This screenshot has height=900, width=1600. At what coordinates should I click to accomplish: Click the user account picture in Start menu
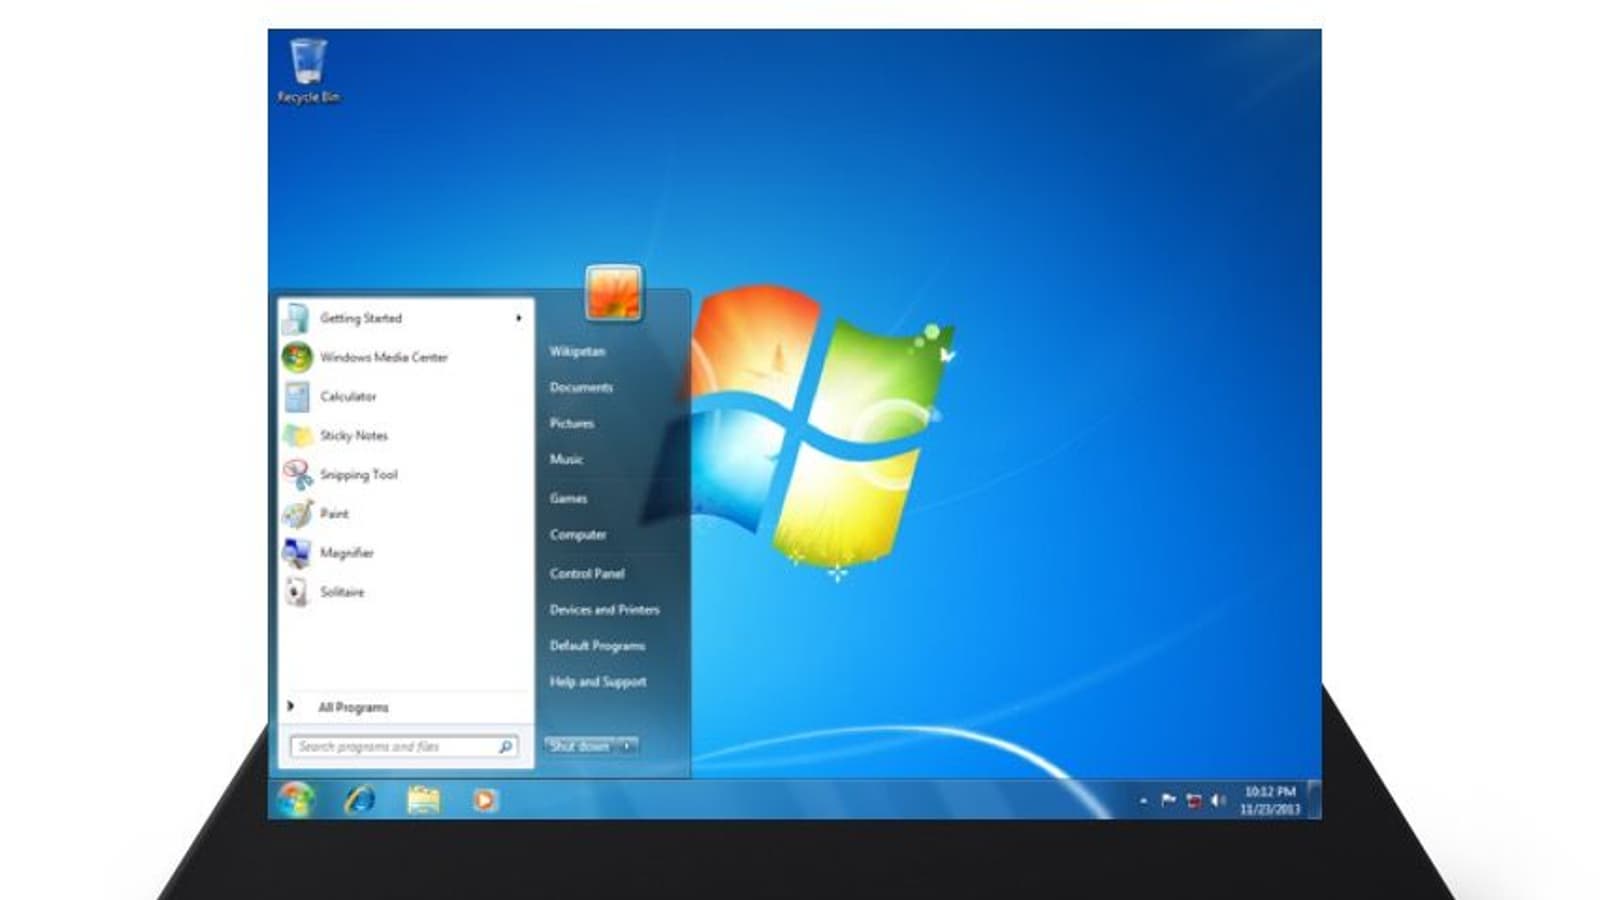[613, 292]
